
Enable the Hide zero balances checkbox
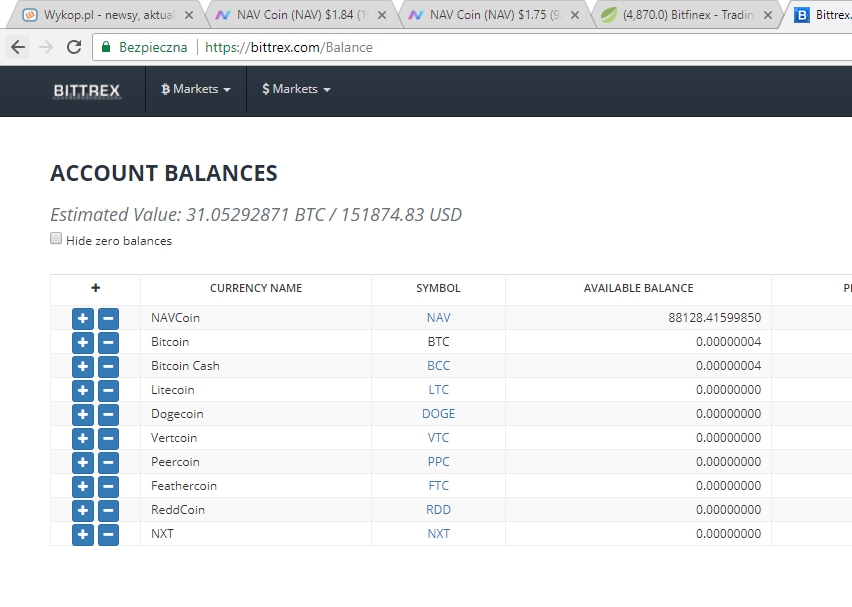point(57,239)
